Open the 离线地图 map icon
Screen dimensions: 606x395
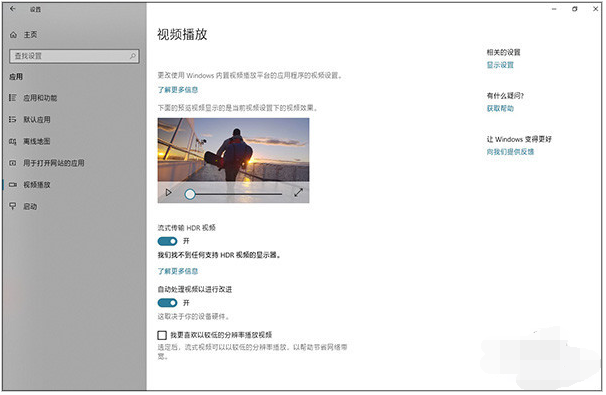13,141
